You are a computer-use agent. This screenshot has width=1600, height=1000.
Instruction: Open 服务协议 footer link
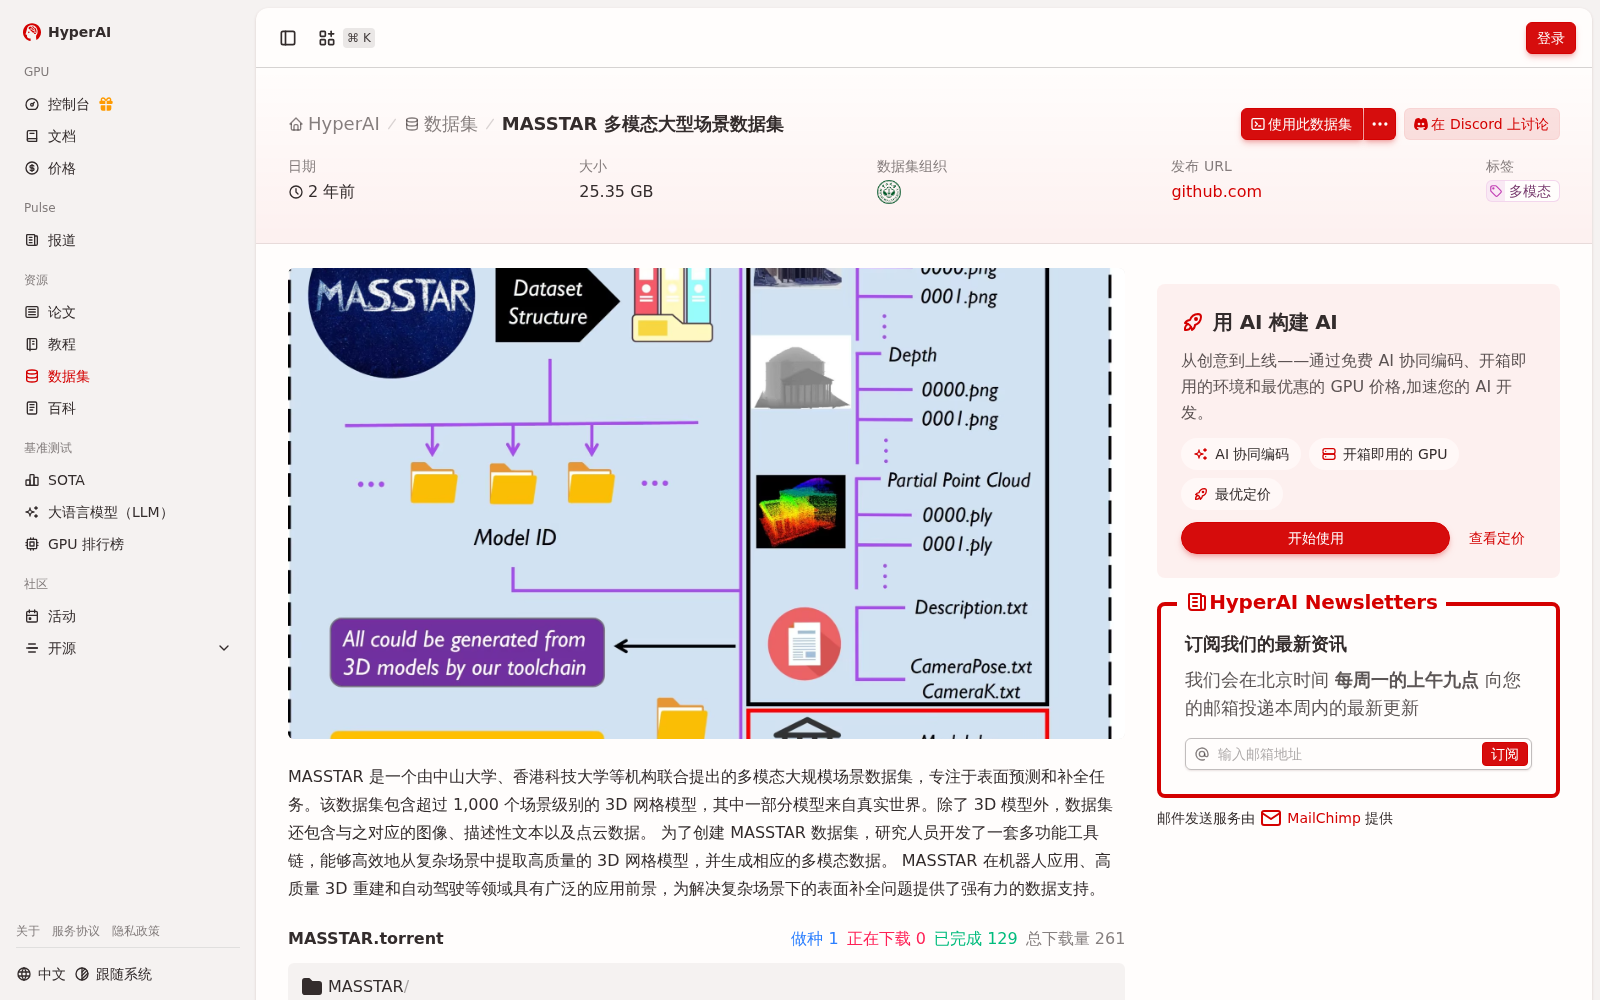[76, 931]
